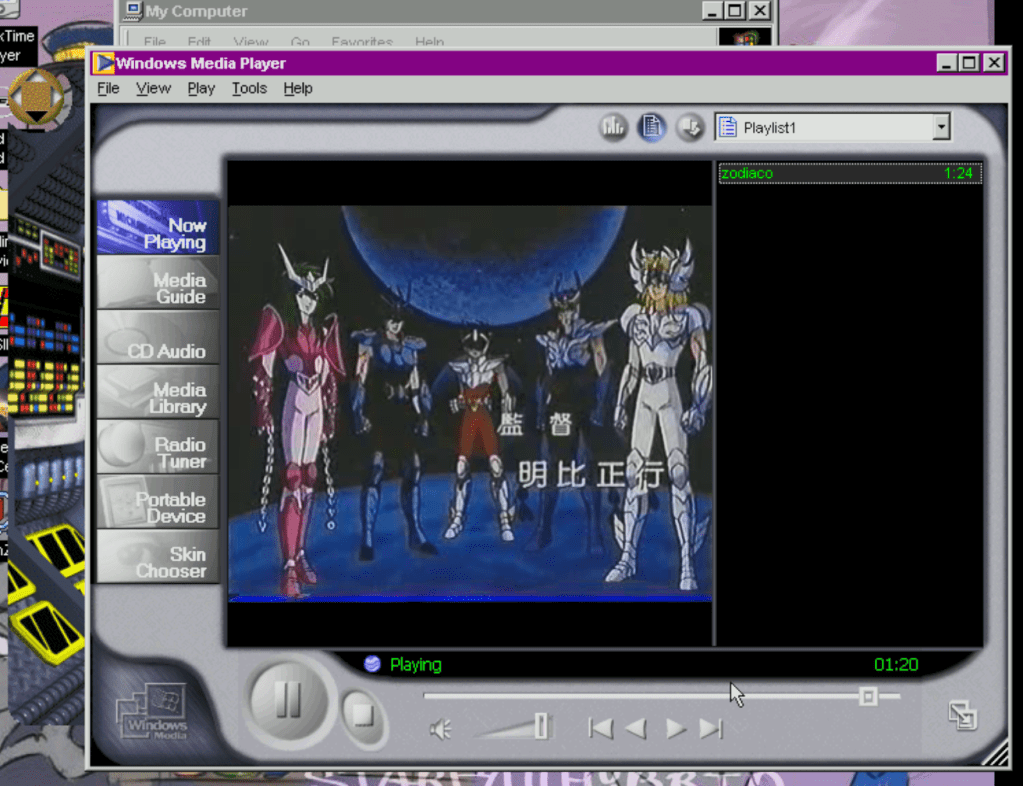Rewind the current video

coord(636,729)
